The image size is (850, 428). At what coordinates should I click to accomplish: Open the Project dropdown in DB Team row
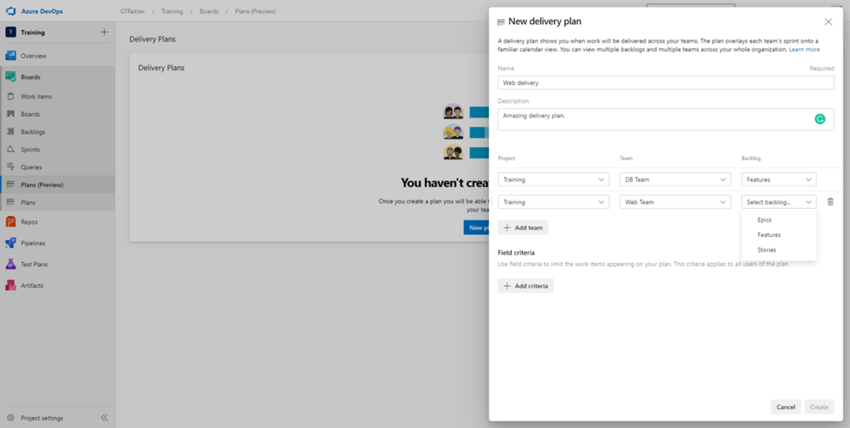(x=553, y=179)
